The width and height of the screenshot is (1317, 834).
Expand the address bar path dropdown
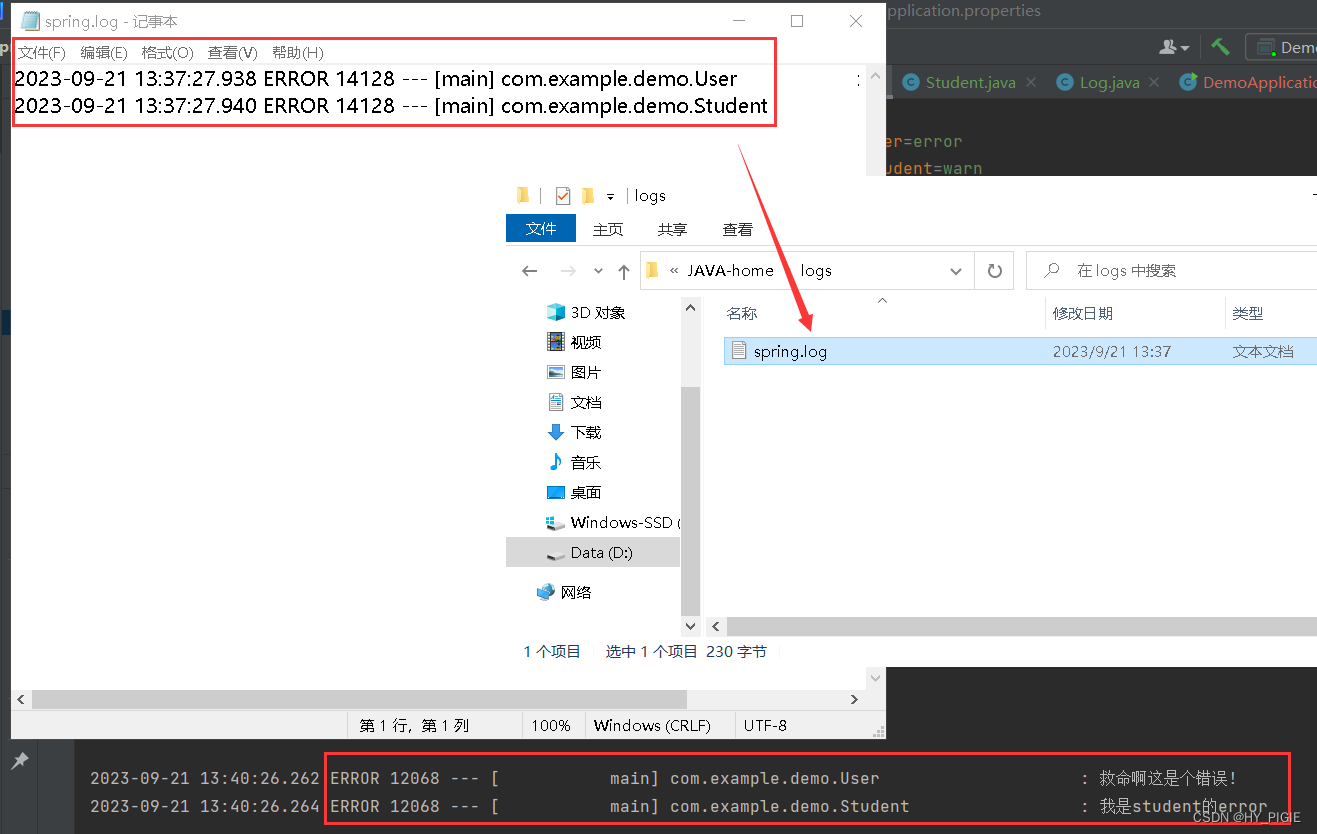[956, 270]
